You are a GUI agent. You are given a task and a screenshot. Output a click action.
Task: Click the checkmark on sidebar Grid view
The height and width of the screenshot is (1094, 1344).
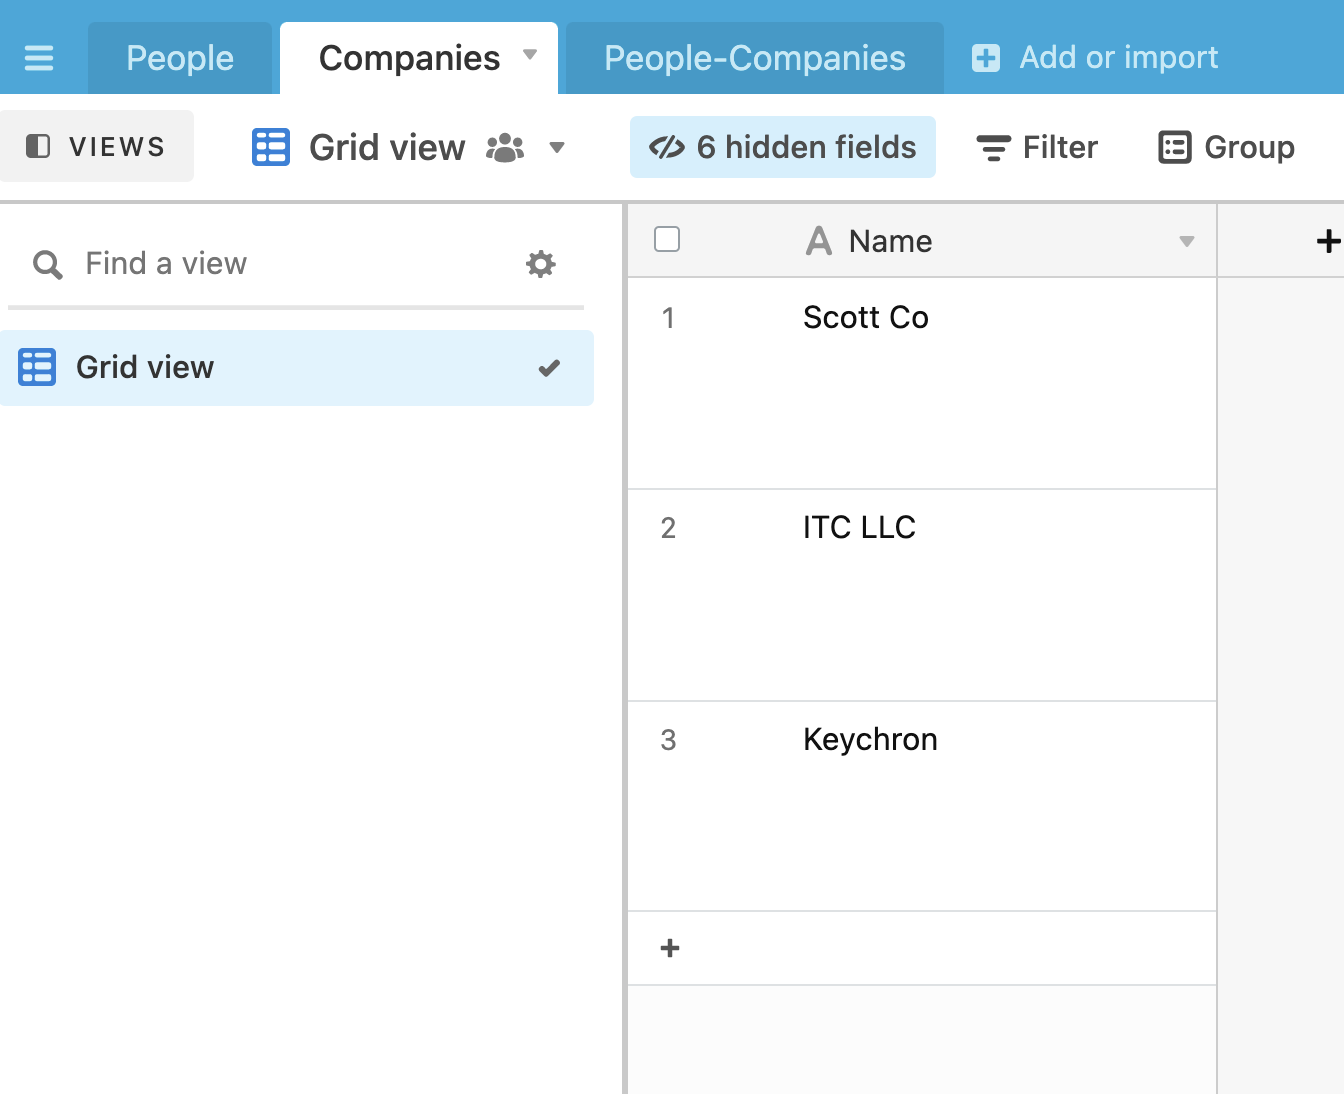[549, 368]
